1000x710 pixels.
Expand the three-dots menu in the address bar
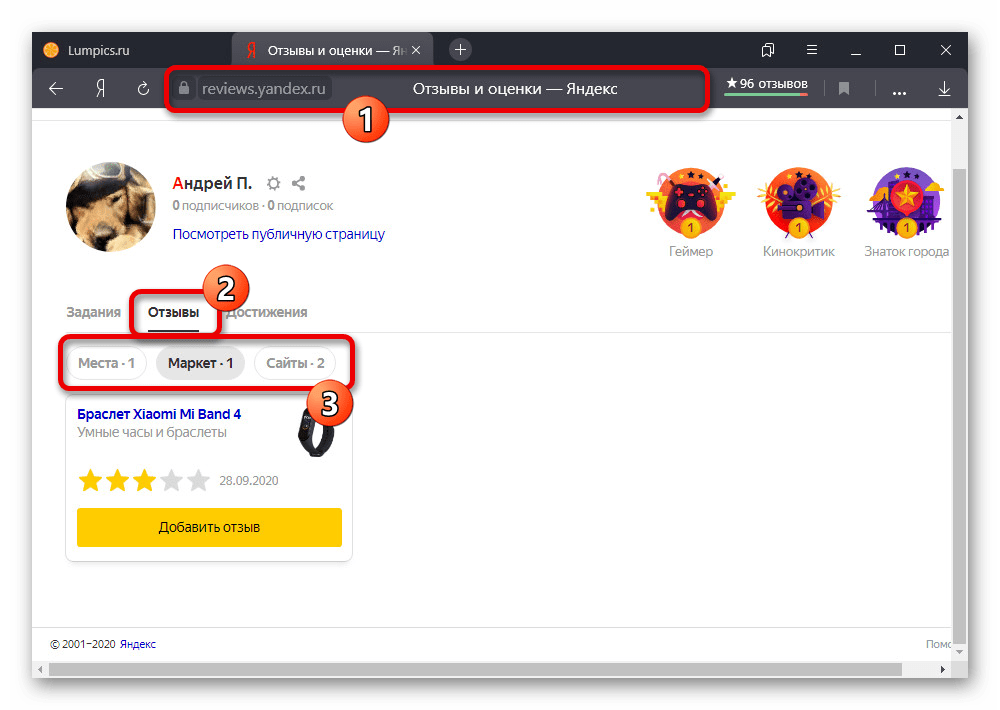coord(899,90)
